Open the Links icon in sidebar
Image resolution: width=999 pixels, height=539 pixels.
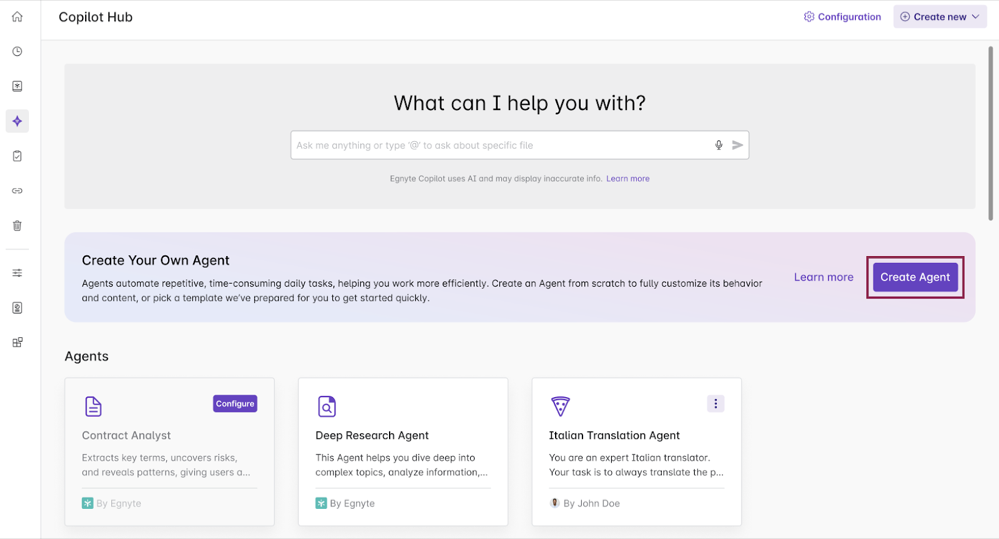point(17,191)
